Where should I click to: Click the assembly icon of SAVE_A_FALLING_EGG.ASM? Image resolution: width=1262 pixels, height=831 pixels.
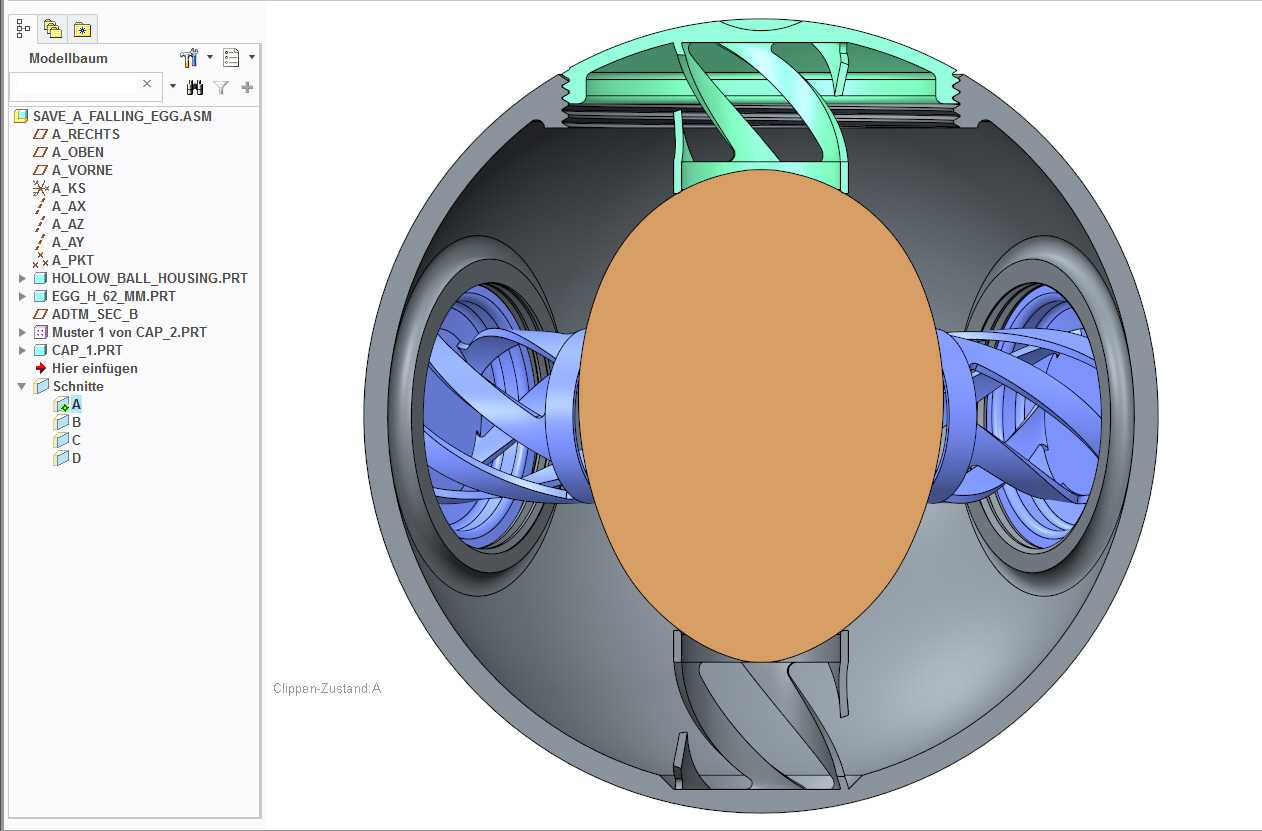[x=22, y=116]
